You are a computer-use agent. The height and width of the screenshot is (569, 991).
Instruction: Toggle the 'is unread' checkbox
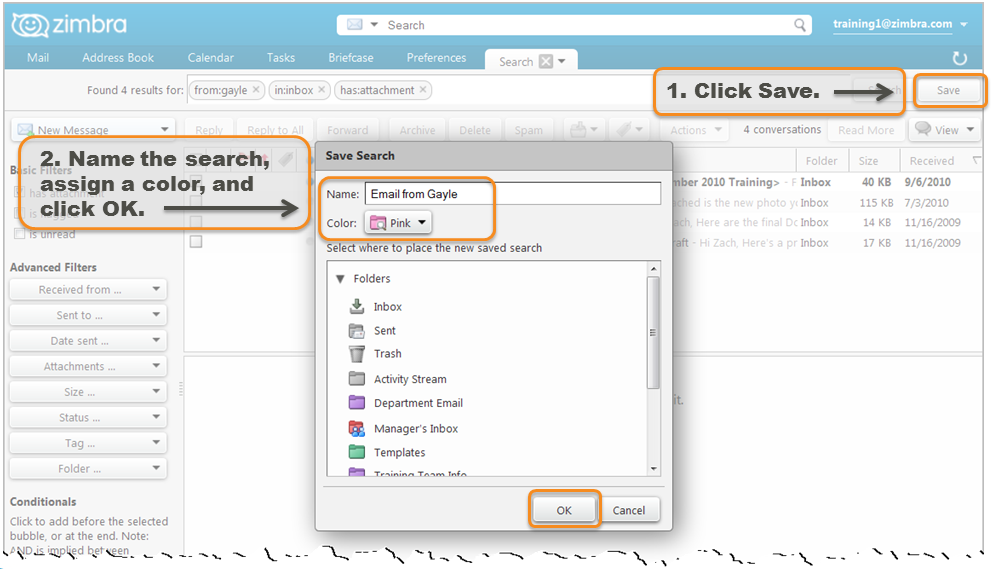pos(20,234)
